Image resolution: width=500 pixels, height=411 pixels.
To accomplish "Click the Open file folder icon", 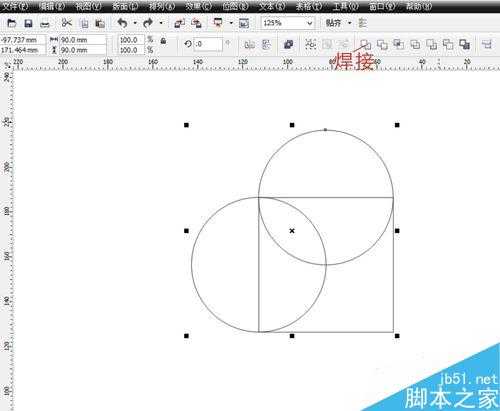I will (x=12, y=23).
